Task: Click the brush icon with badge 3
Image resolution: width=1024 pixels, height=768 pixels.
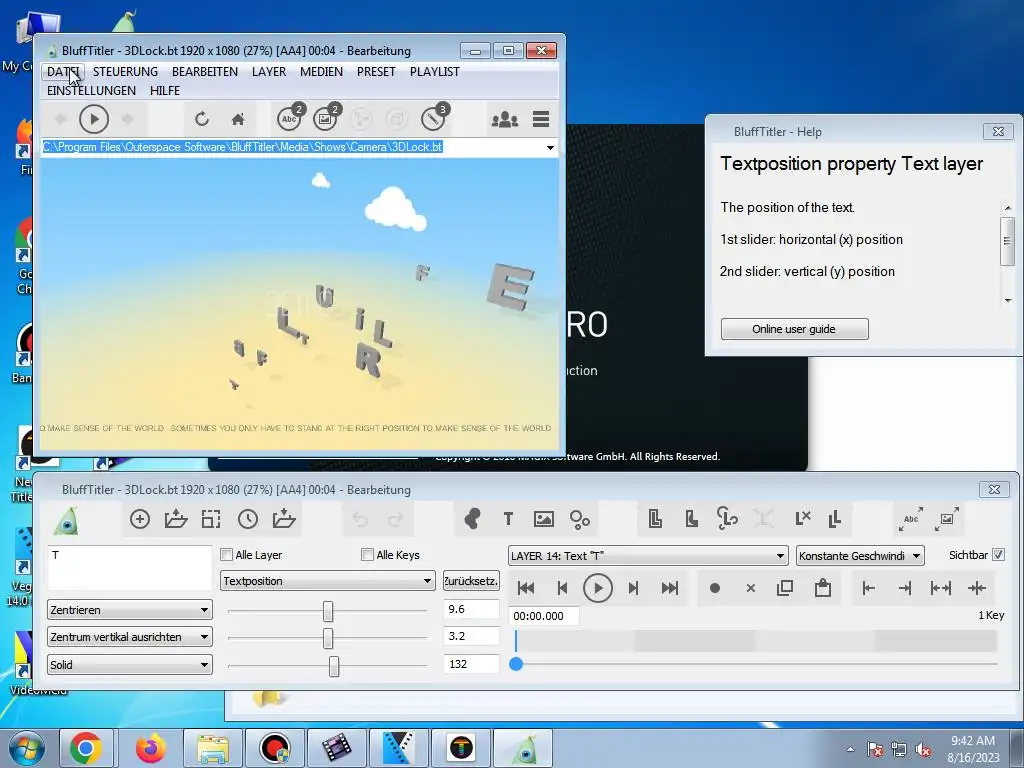Action: (x=434, y=118)
